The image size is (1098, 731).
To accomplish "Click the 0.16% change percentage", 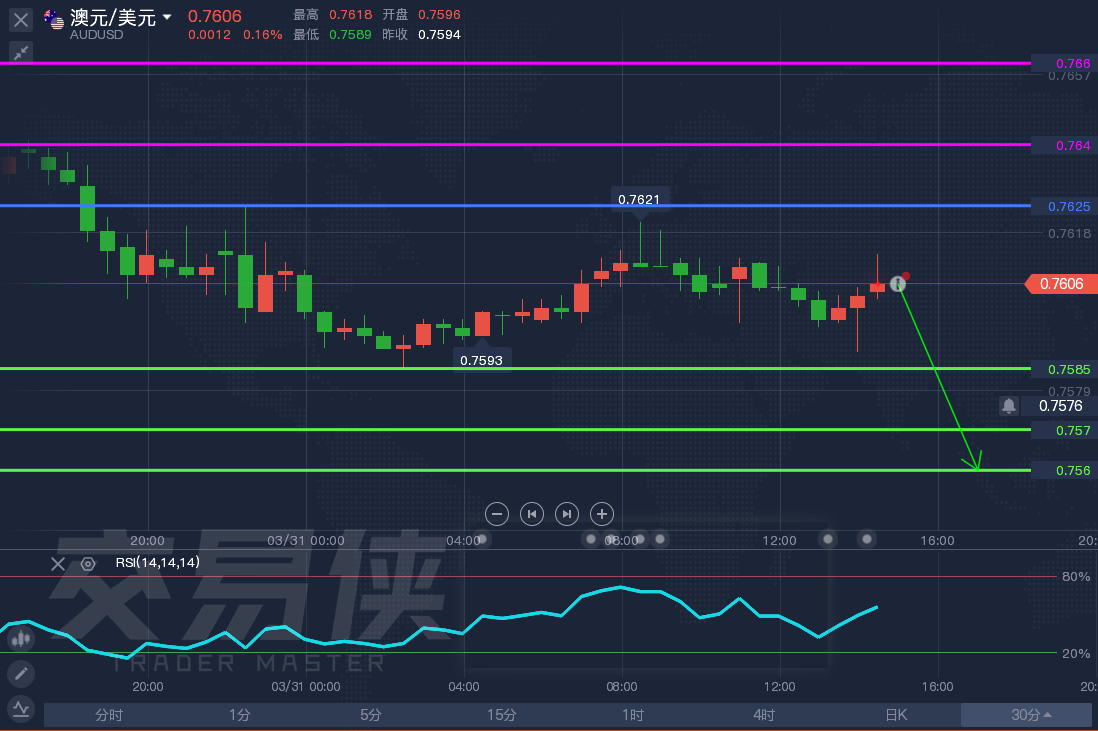I will pyautogui.click(x=263, y=34).
